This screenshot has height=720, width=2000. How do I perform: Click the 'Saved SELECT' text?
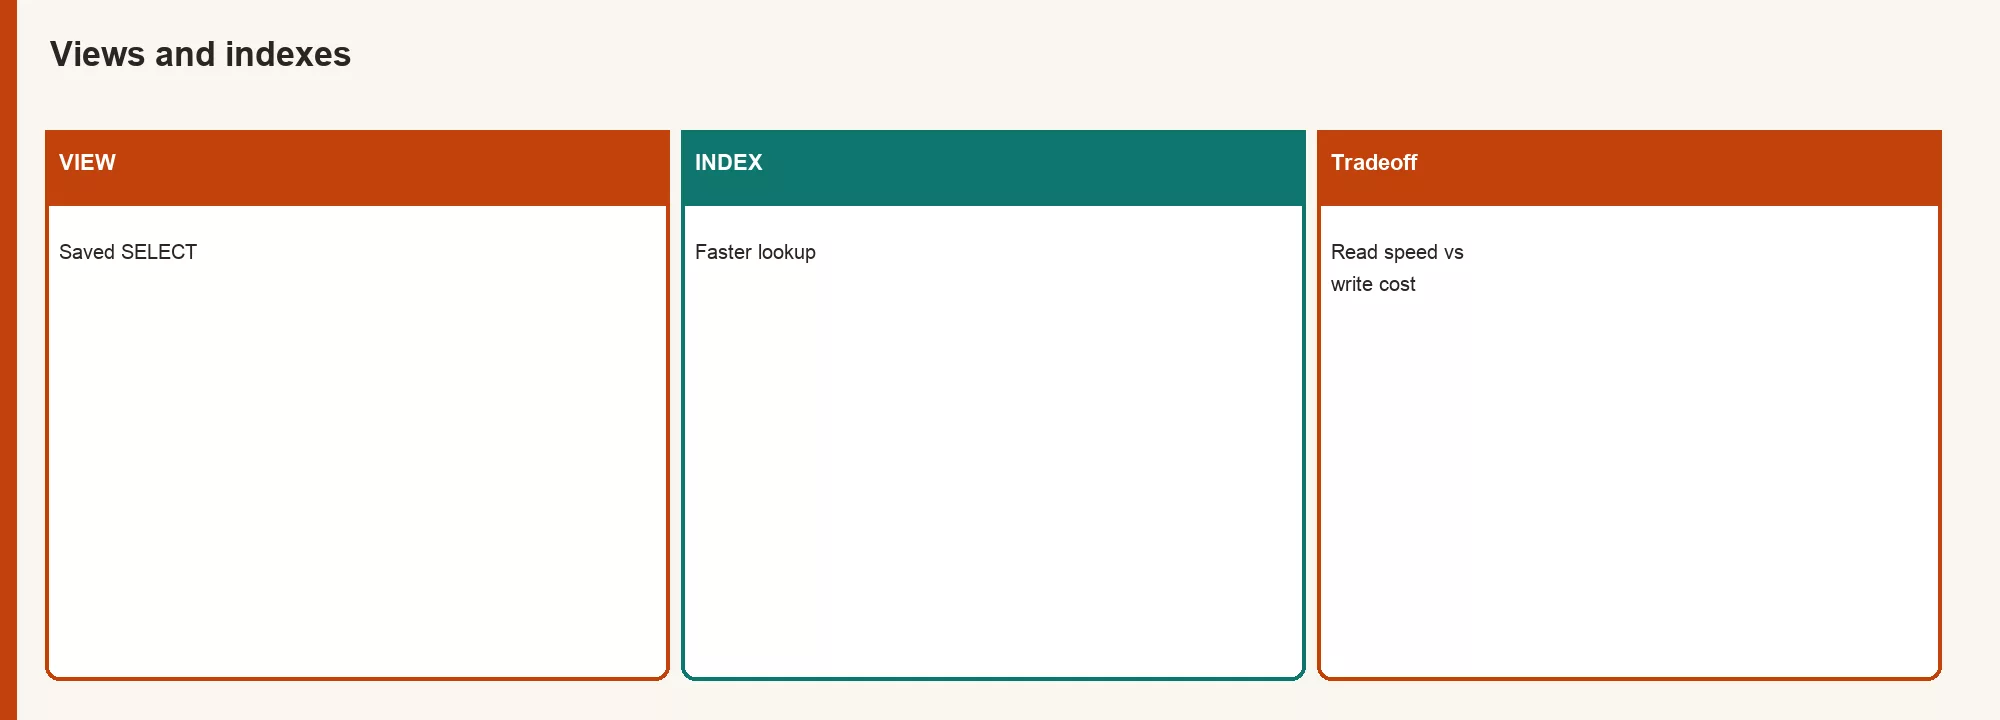128,252
